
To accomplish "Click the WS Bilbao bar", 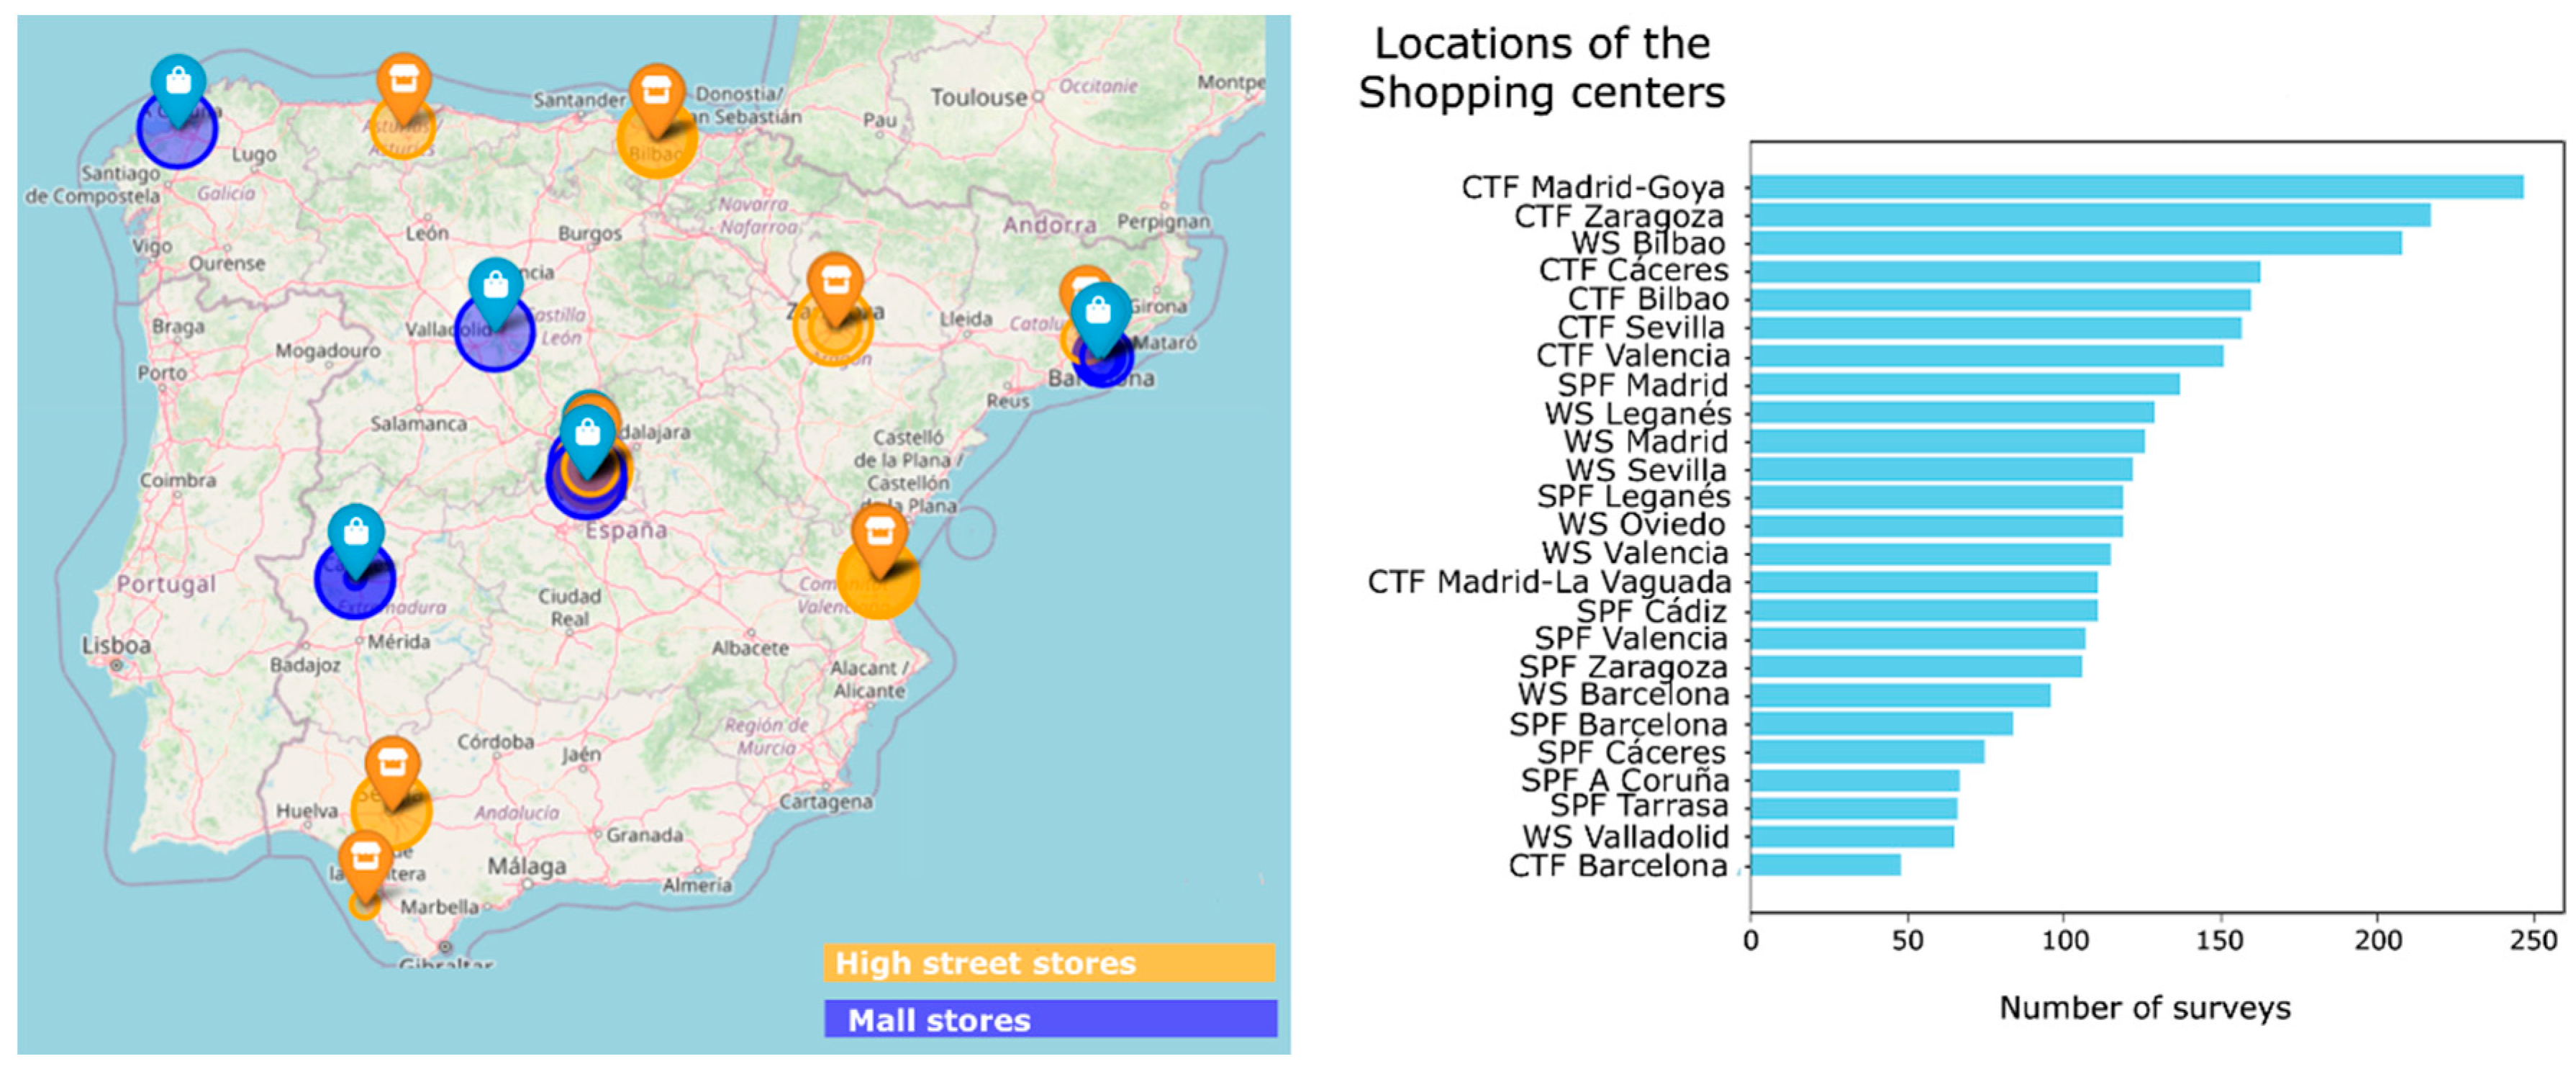I will click(x=2075, y=243).
